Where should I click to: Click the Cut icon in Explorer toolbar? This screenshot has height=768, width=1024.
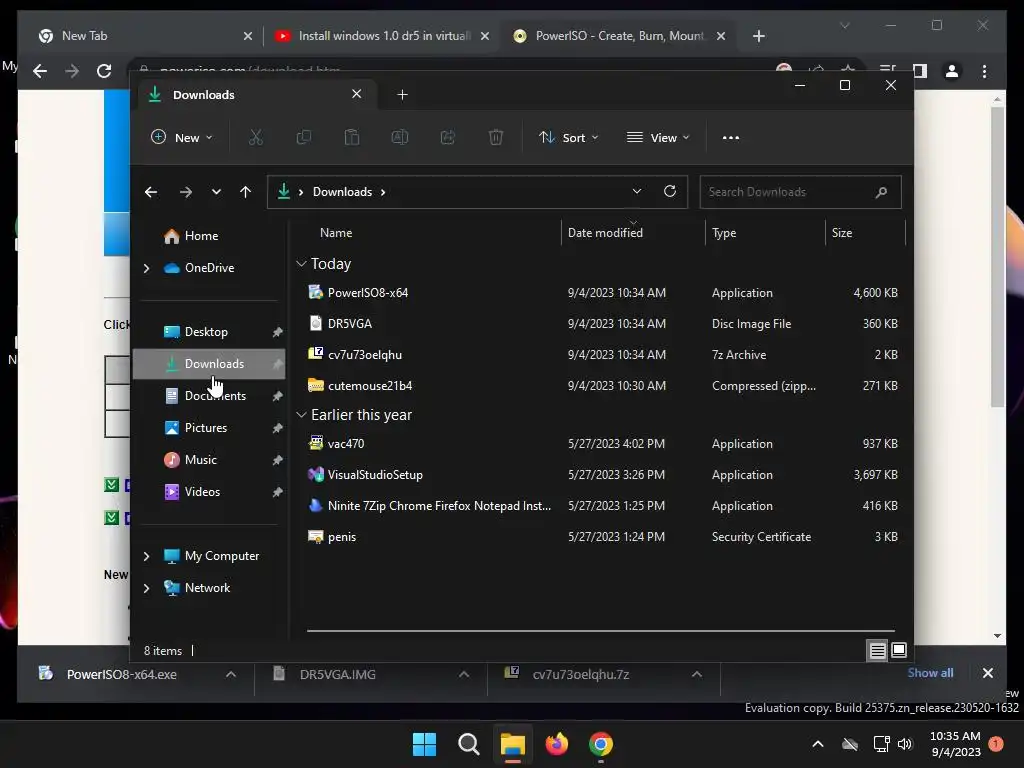coord(255,138)
